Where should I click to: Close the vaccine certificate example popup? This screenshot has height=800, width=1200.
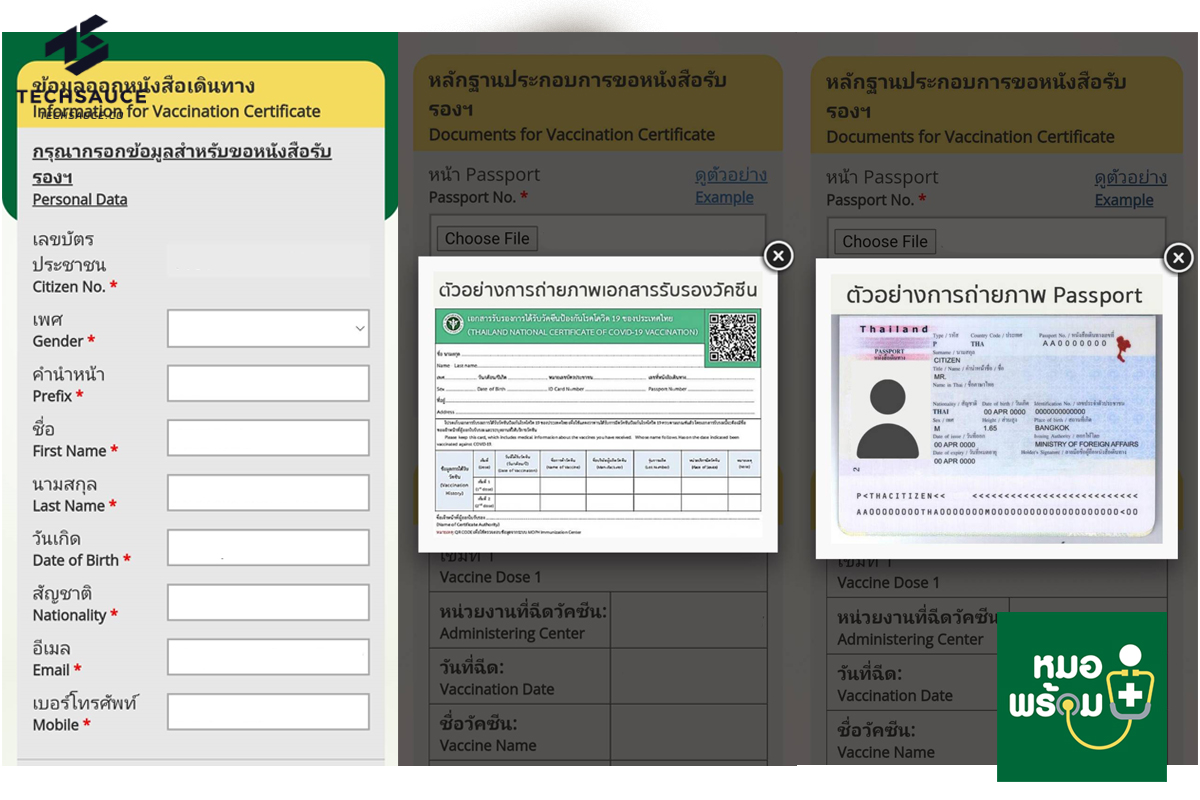(x=778, y=256)
